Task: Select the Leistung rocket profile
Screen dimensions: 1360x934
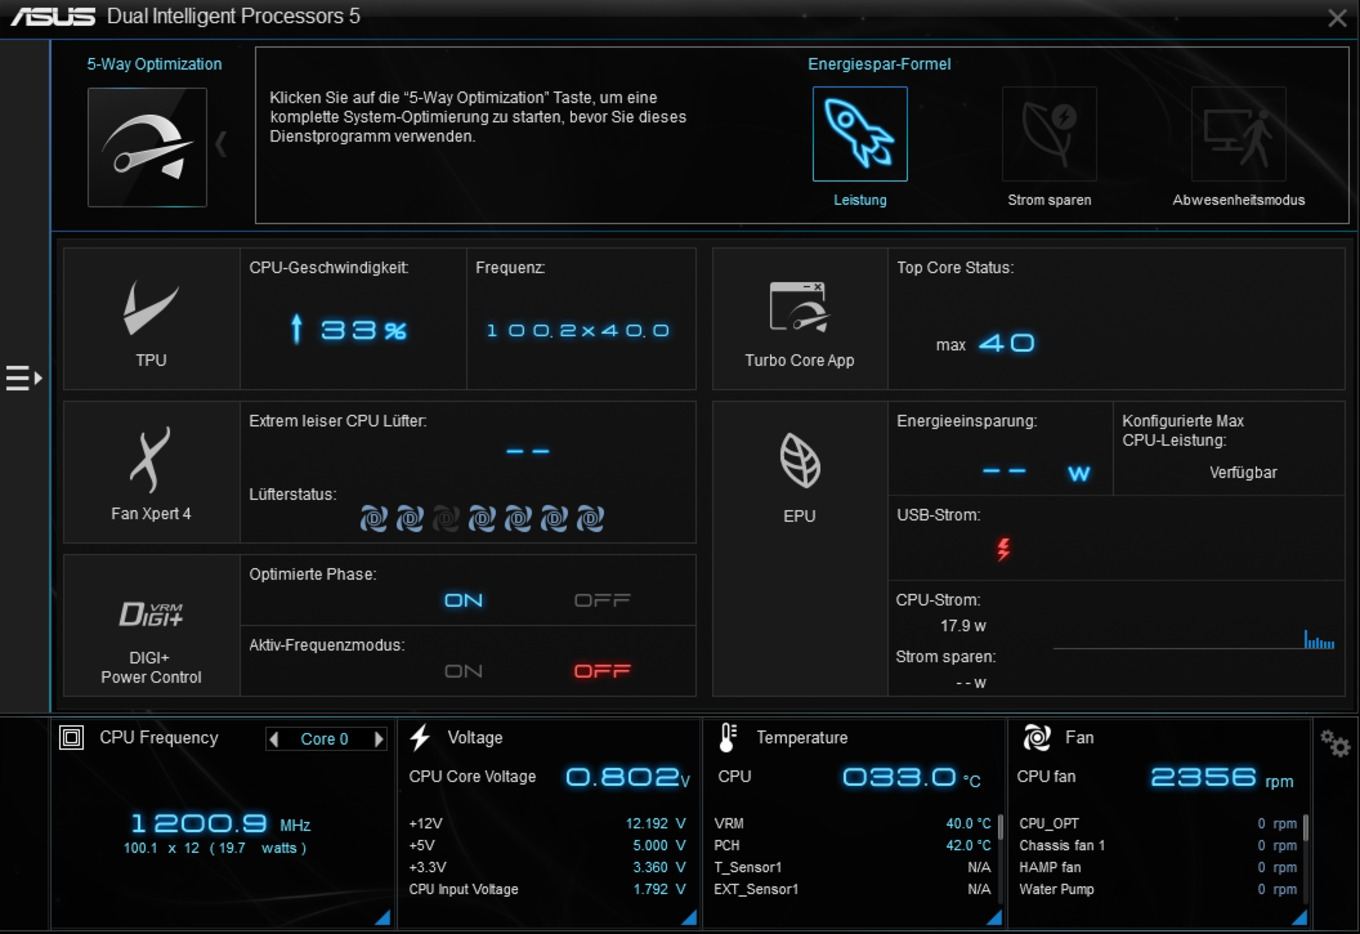Action: [x=860, y=134]
